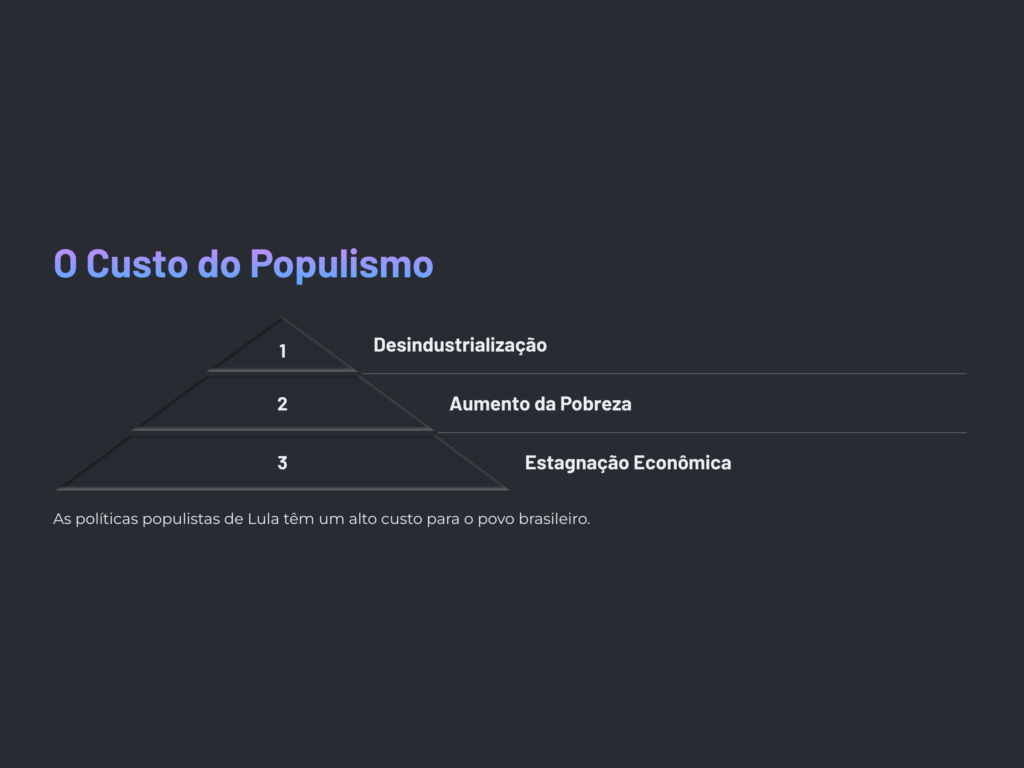This screenshot has width=1024, height=768.
Task: Click the number 1 in the pyramid top tier
Action: tap(283, 351)
